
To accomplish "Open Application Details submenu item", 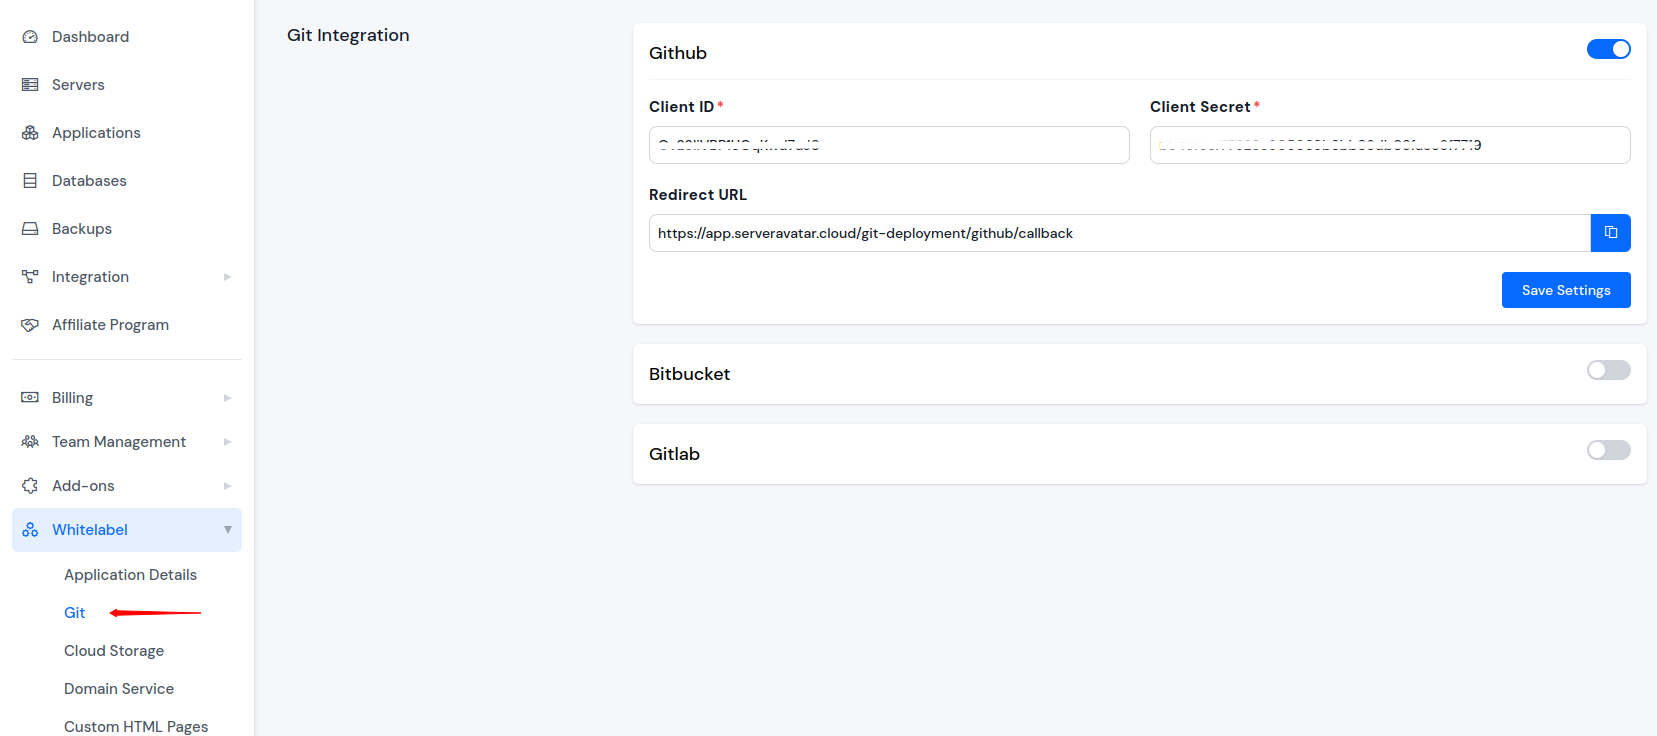I will 130,575.
